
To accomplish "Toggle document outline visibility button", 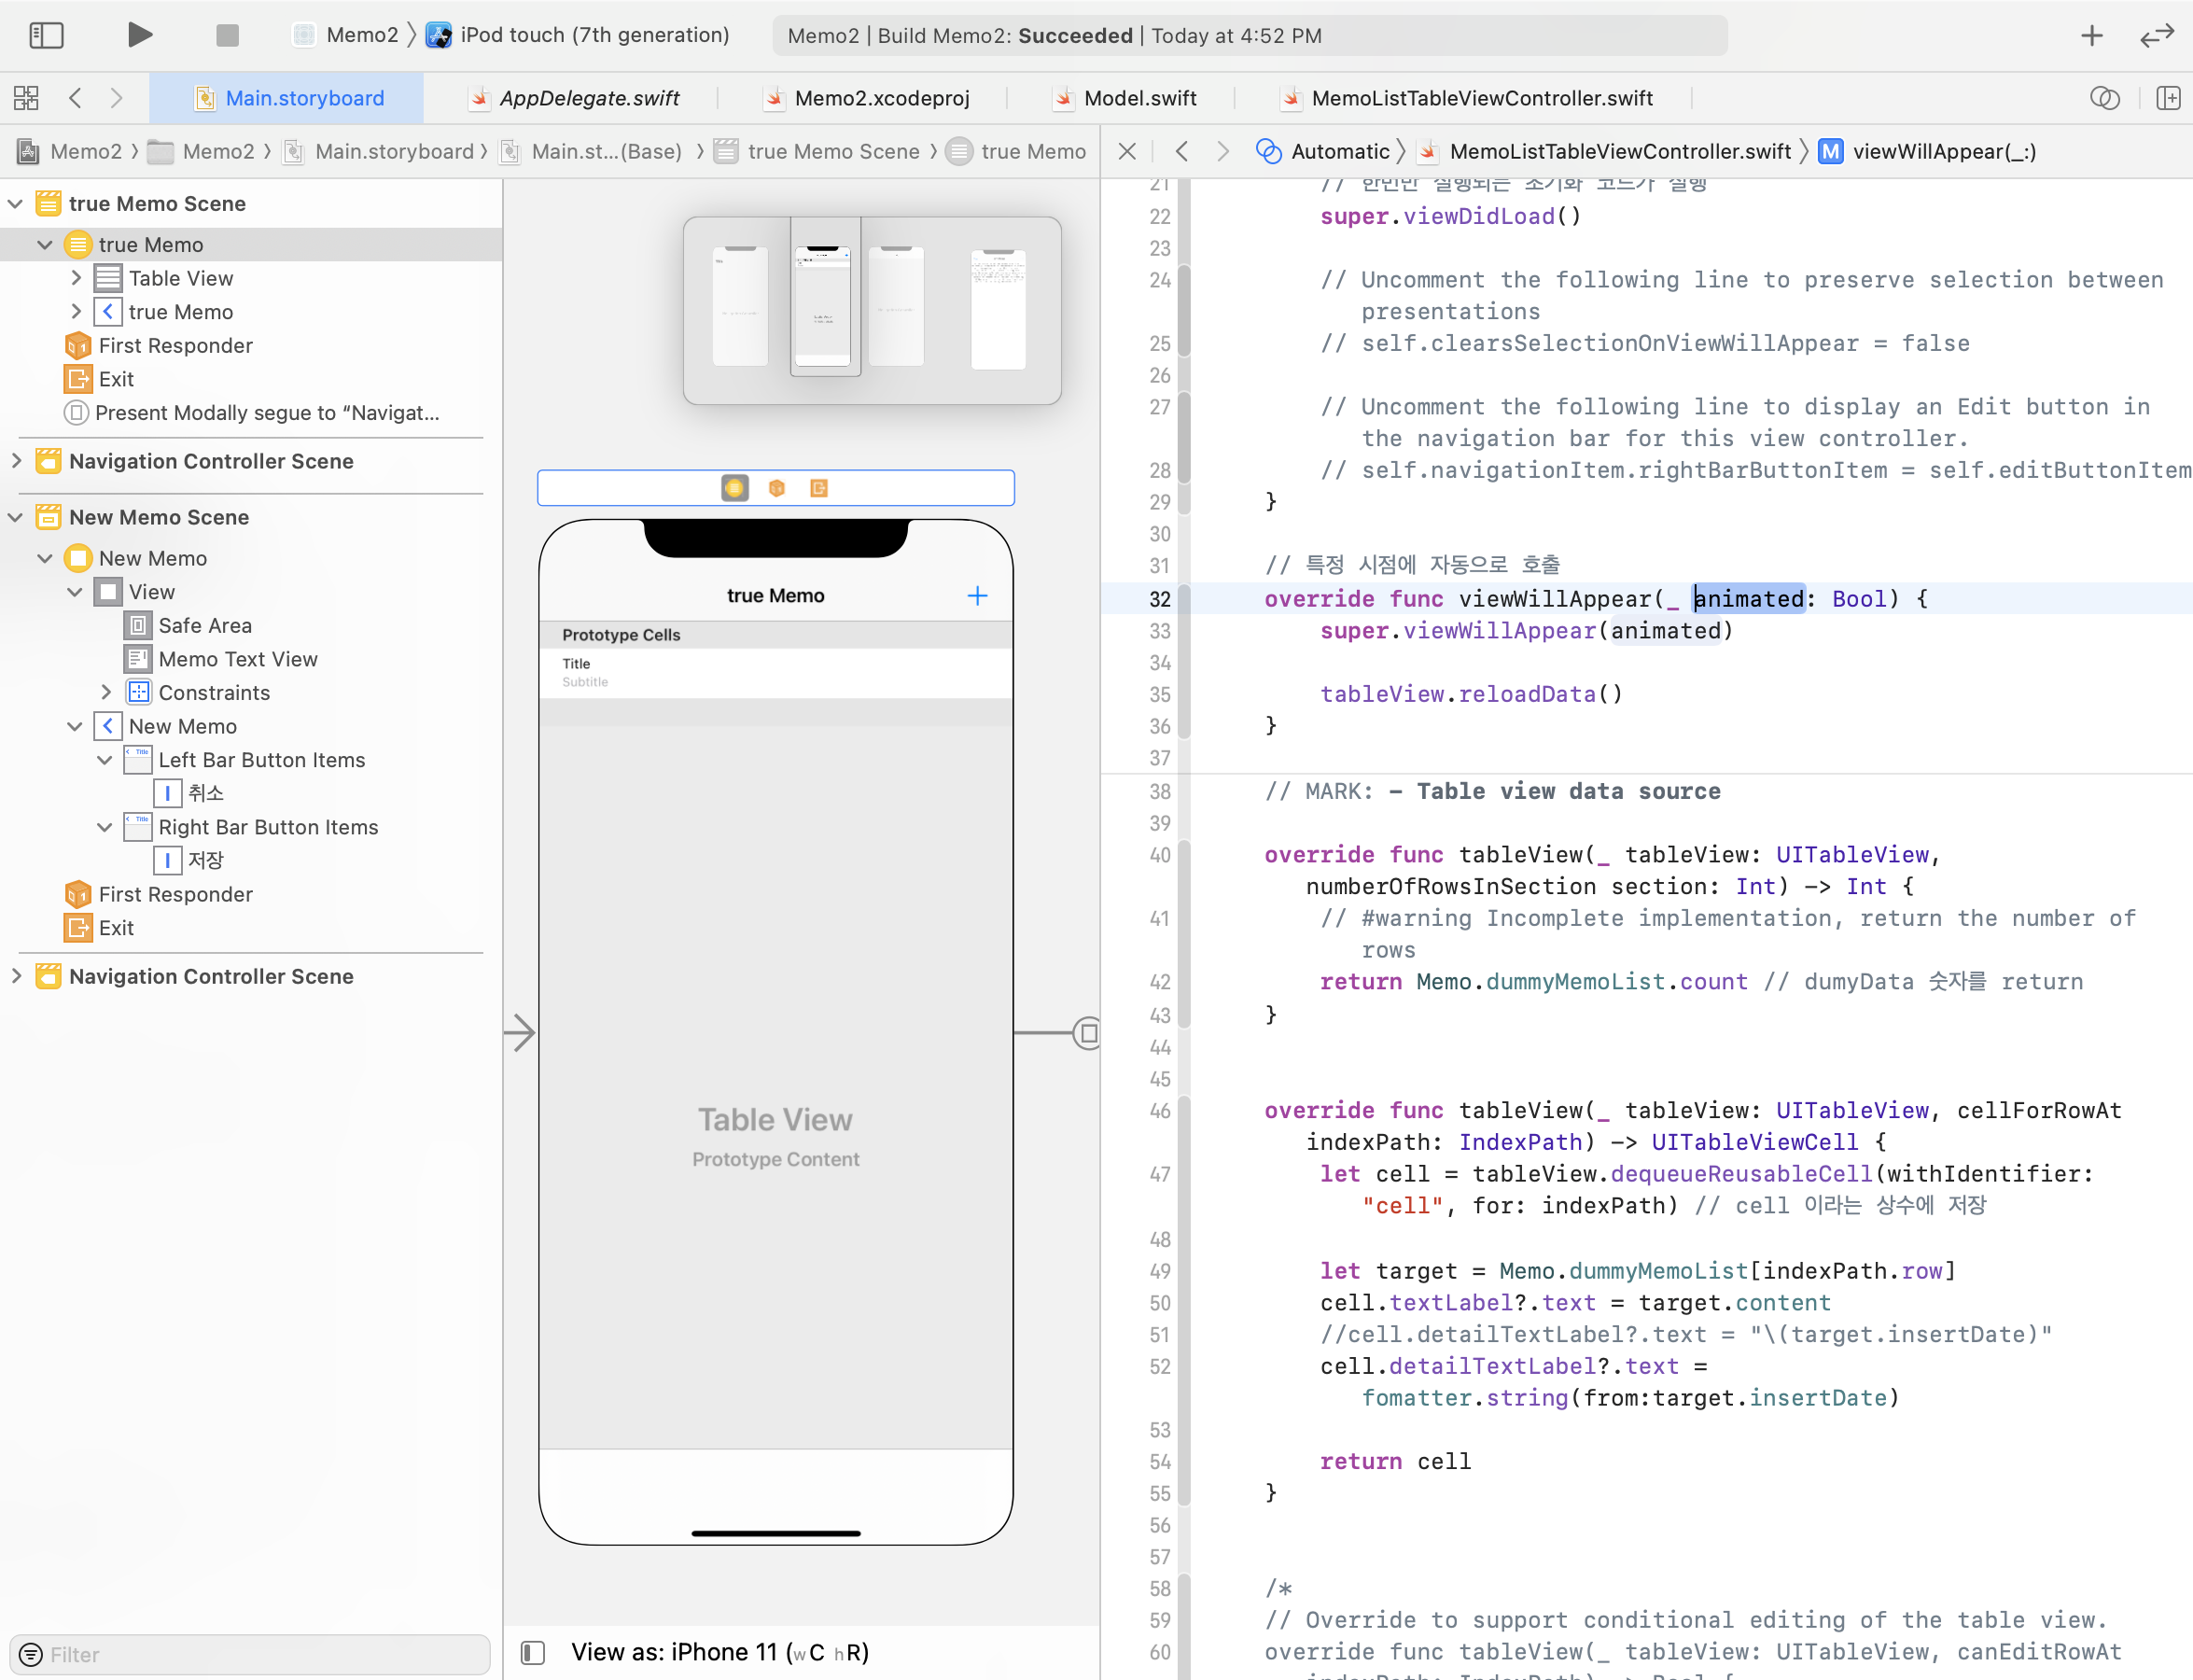I will 533,1652.
